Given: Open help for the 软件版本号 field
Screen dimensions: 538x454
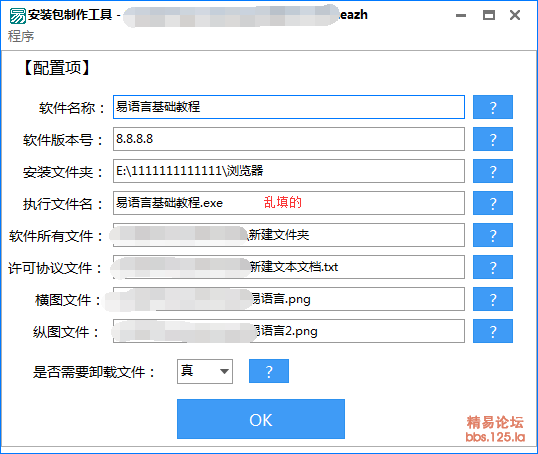Looking at the screenshot, I should click(x=493, y=139).
